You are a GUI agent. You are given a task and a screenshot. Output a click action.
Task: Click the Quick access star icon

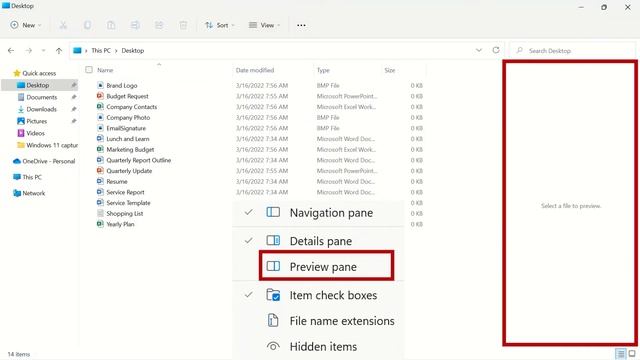click(17, 73)
